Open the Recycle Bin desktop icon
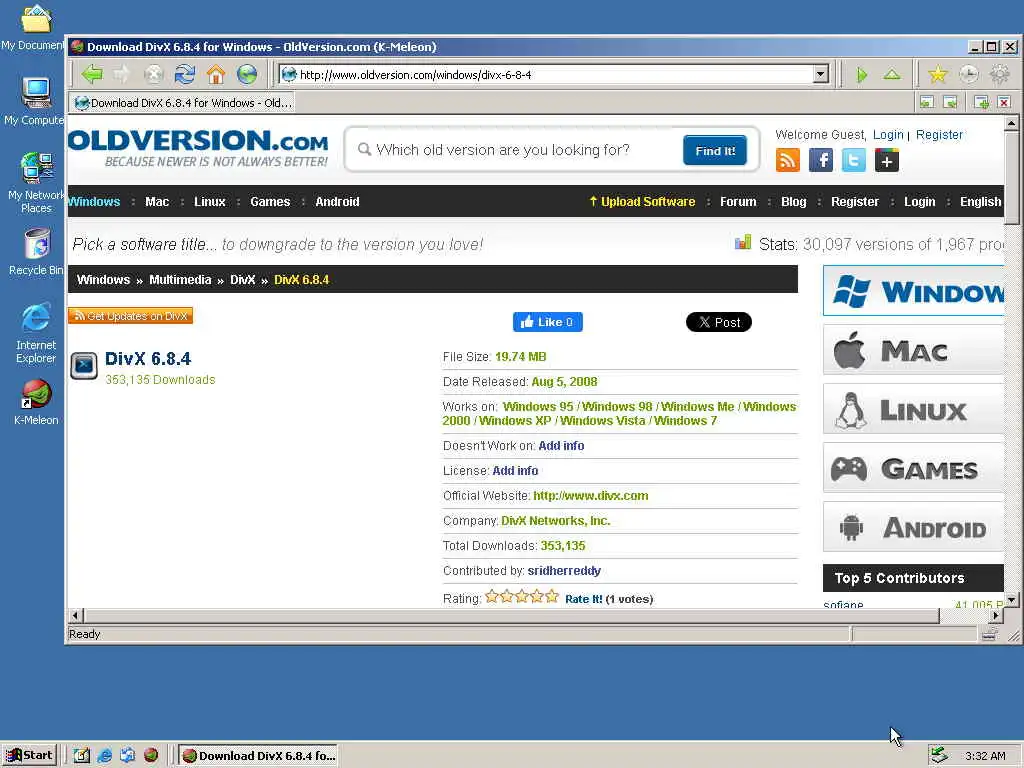 [x=37, y=251]
